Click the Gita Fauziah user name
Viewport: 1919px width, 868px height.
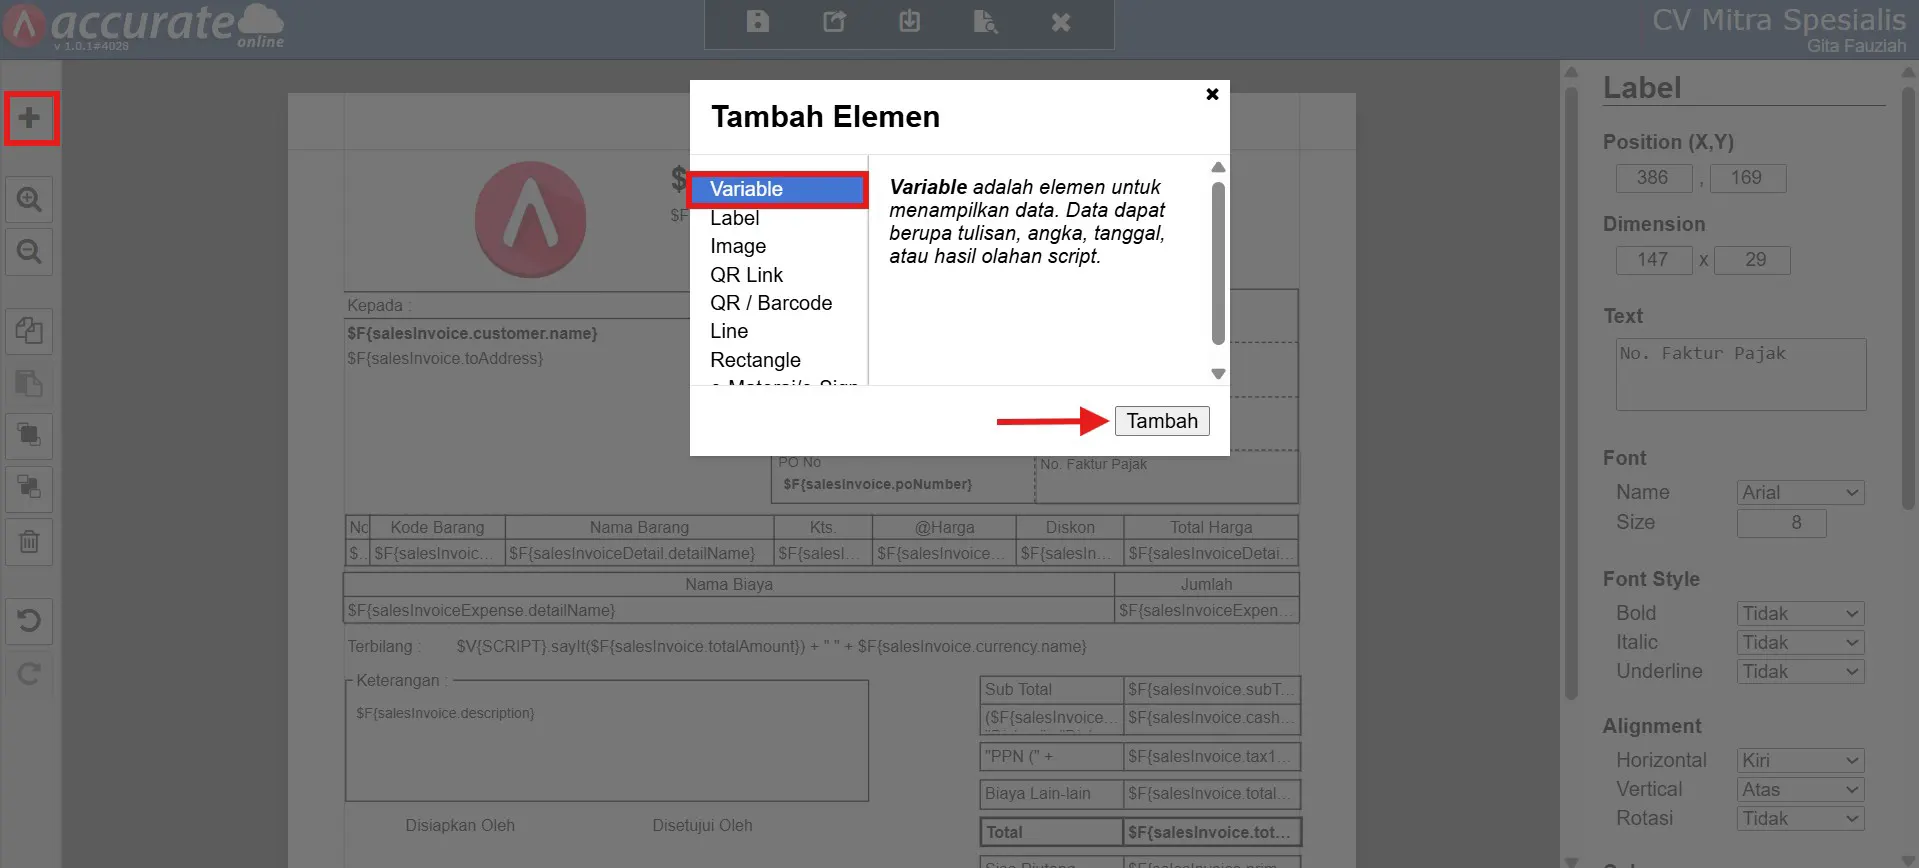point(1856,46)
